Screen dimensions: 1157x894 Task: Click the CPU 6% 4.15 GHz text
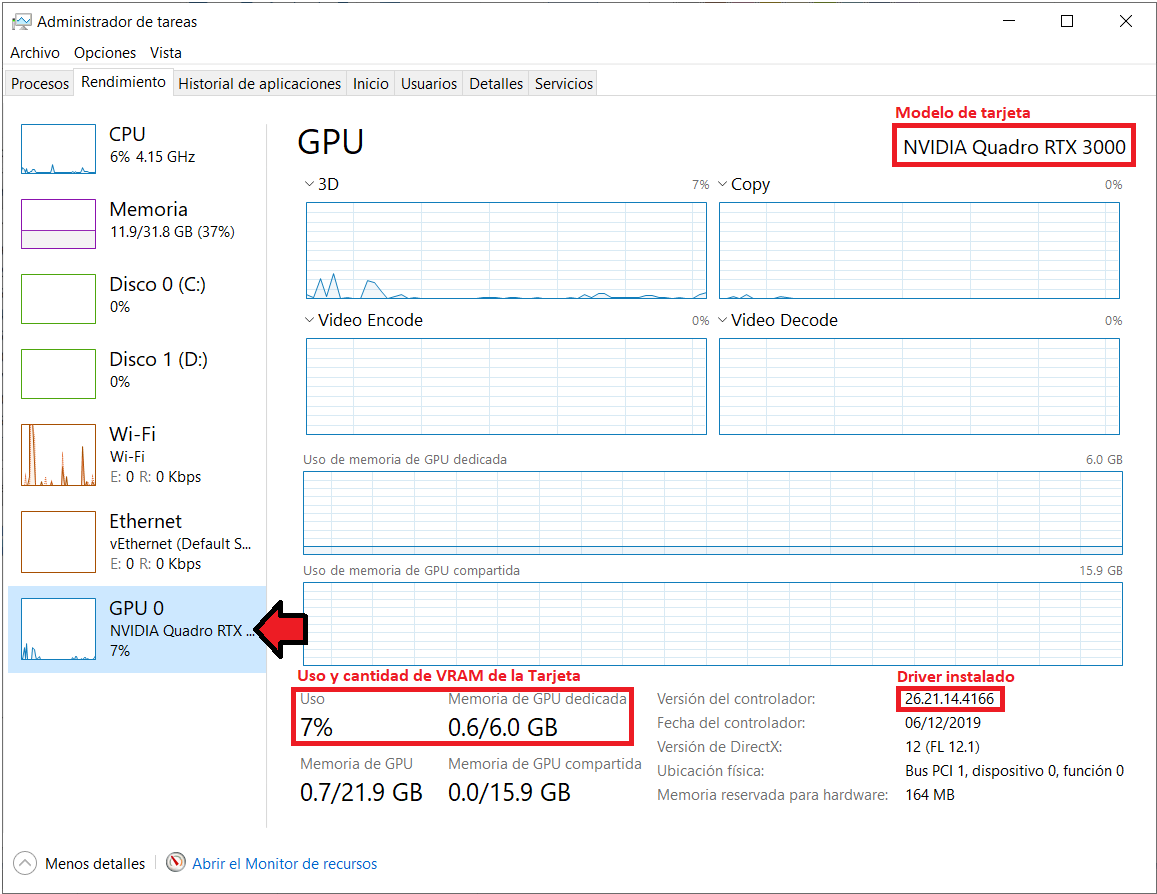[x=153, y=156]
